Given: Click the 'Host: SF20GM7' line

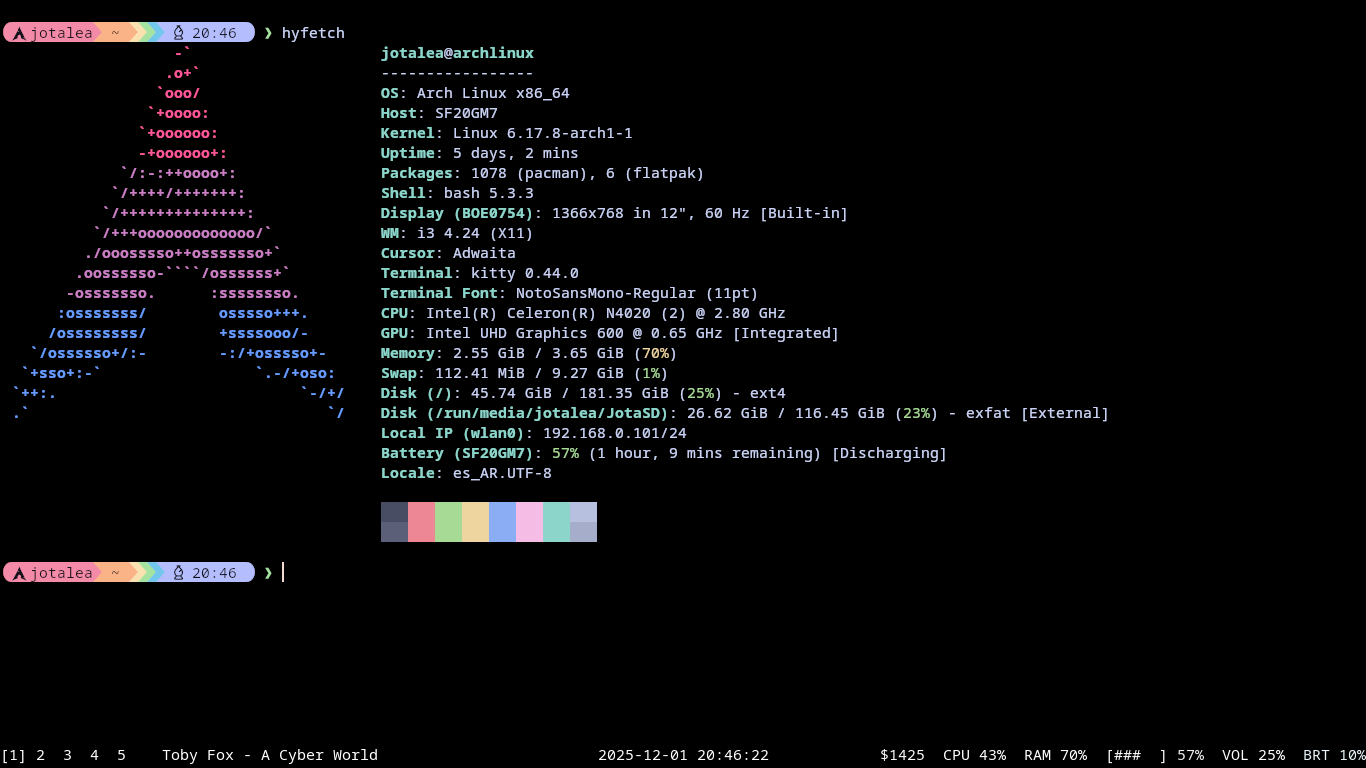Looking at the screenshot, I should (439, 113).
